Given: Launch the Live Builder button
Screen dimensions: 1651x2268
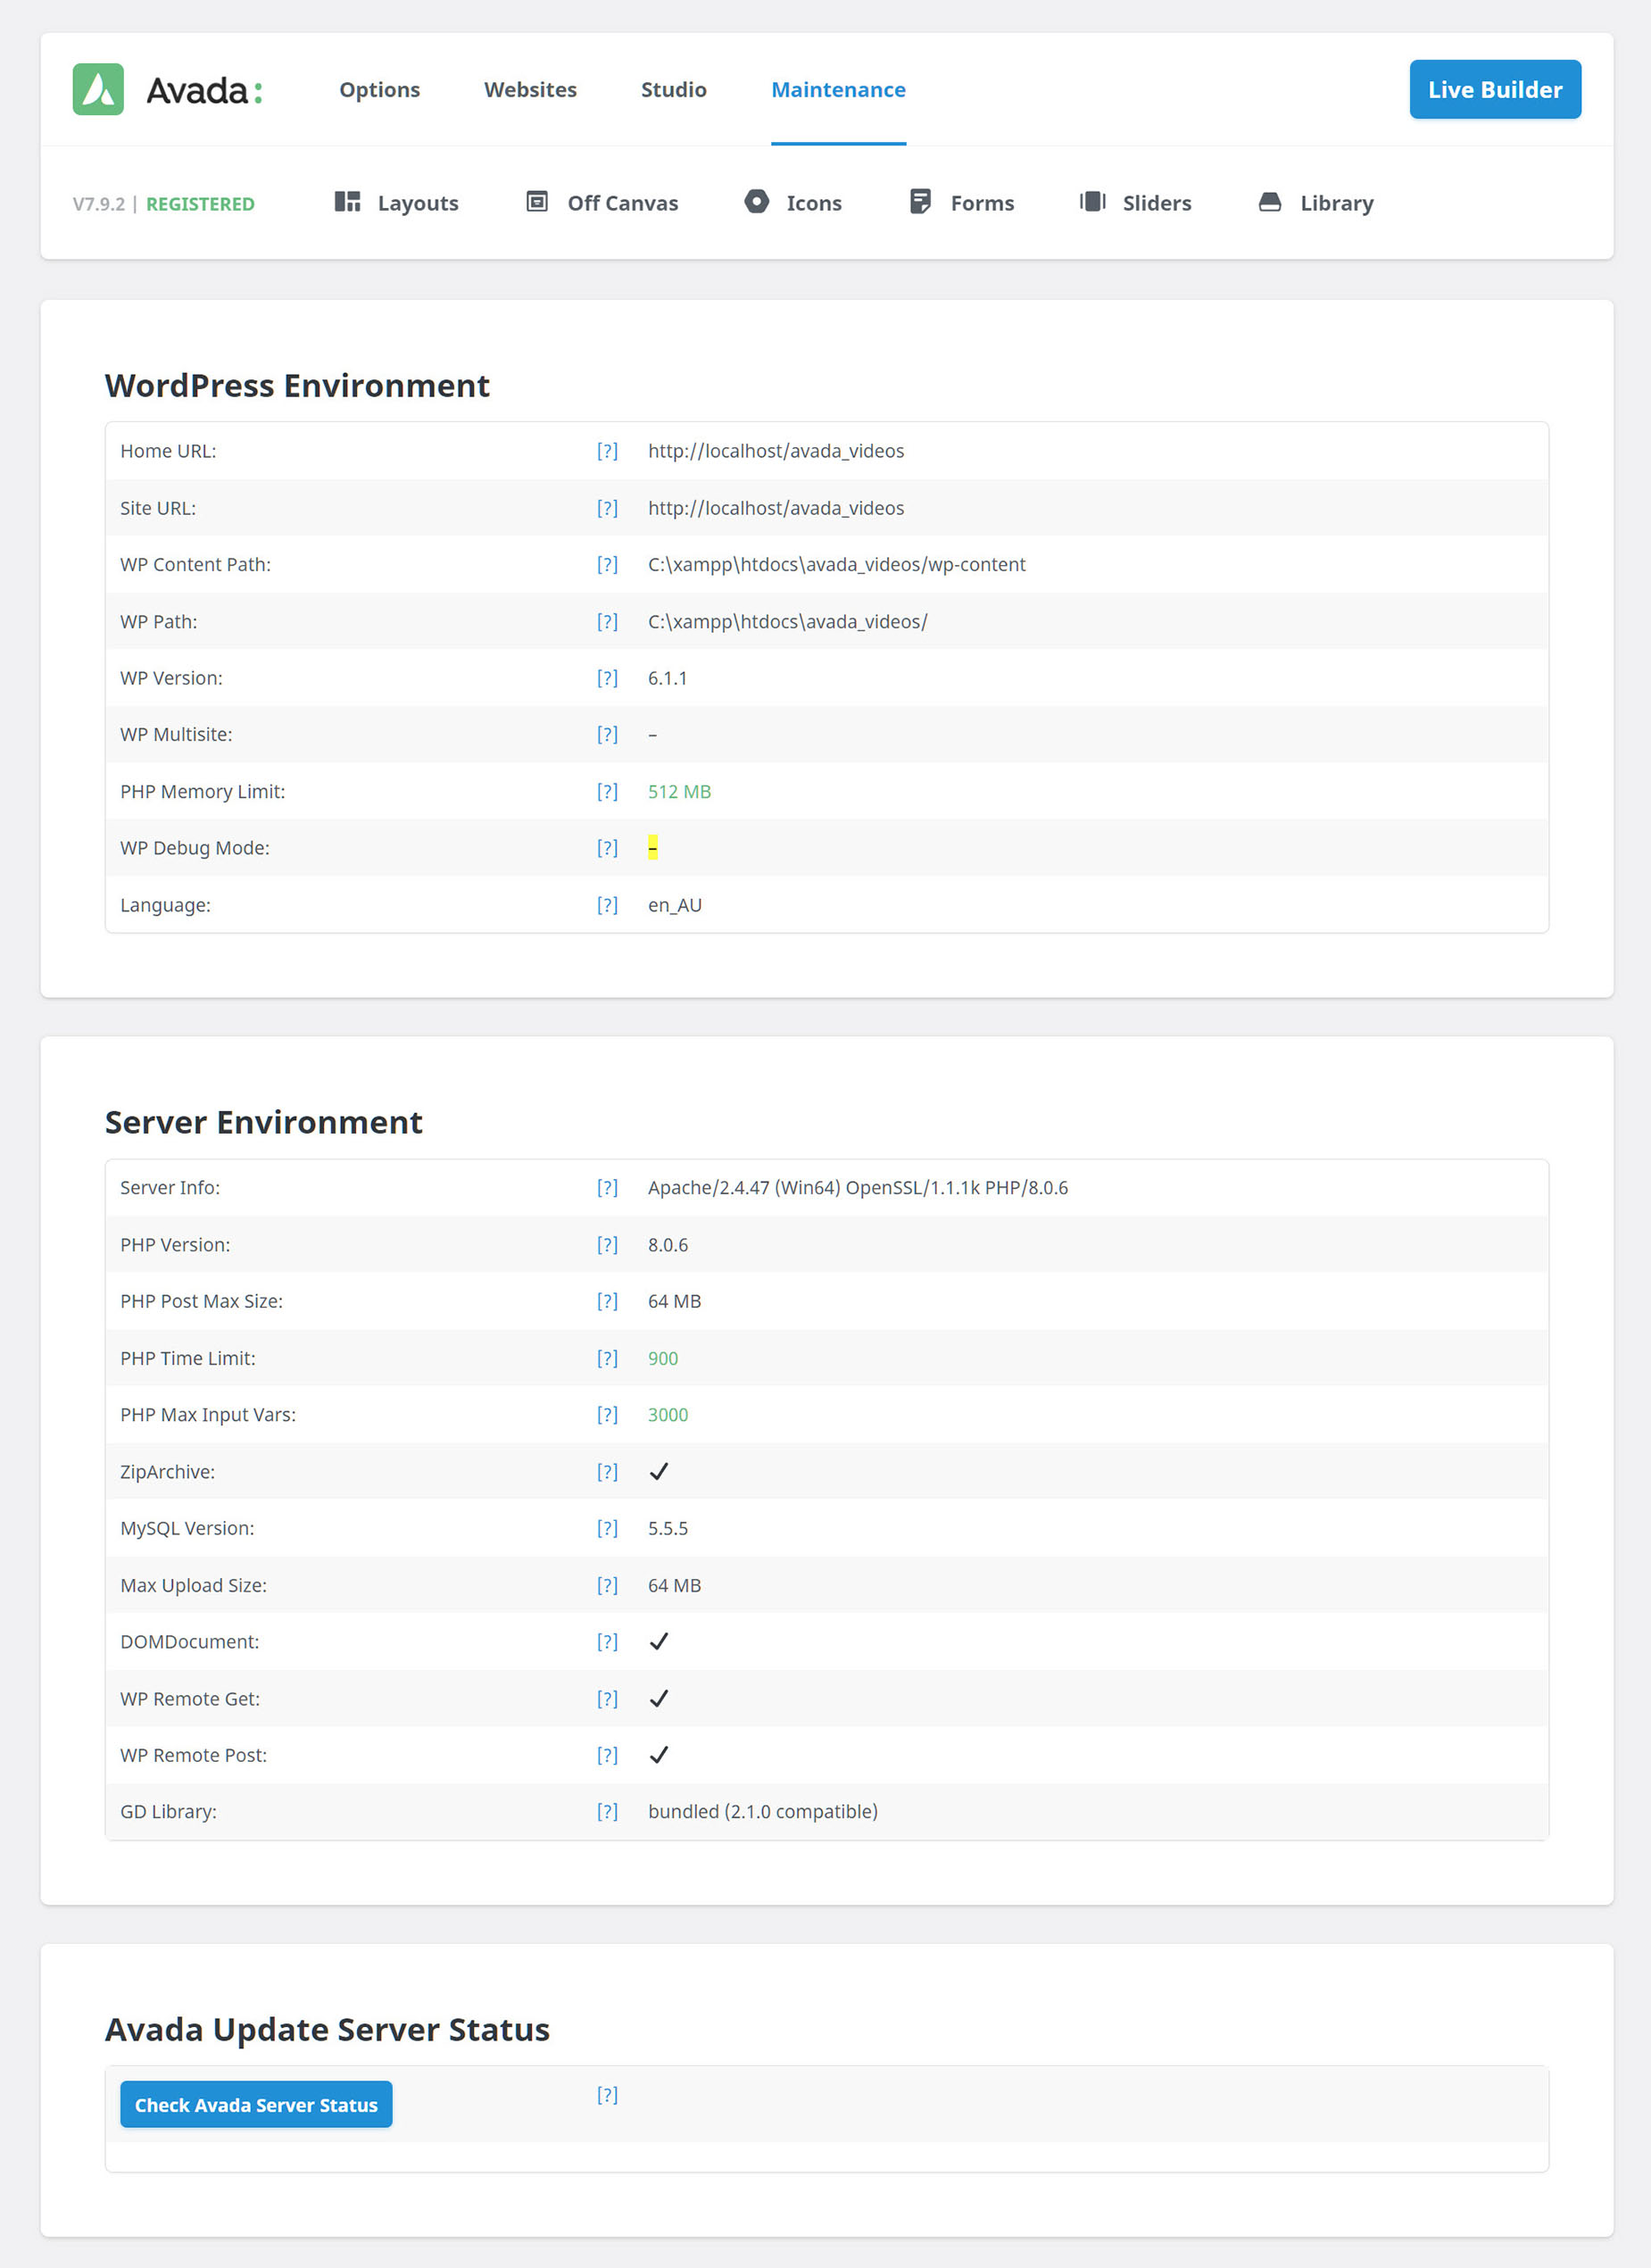Looking at the screenshot, I should (1495, 89).
